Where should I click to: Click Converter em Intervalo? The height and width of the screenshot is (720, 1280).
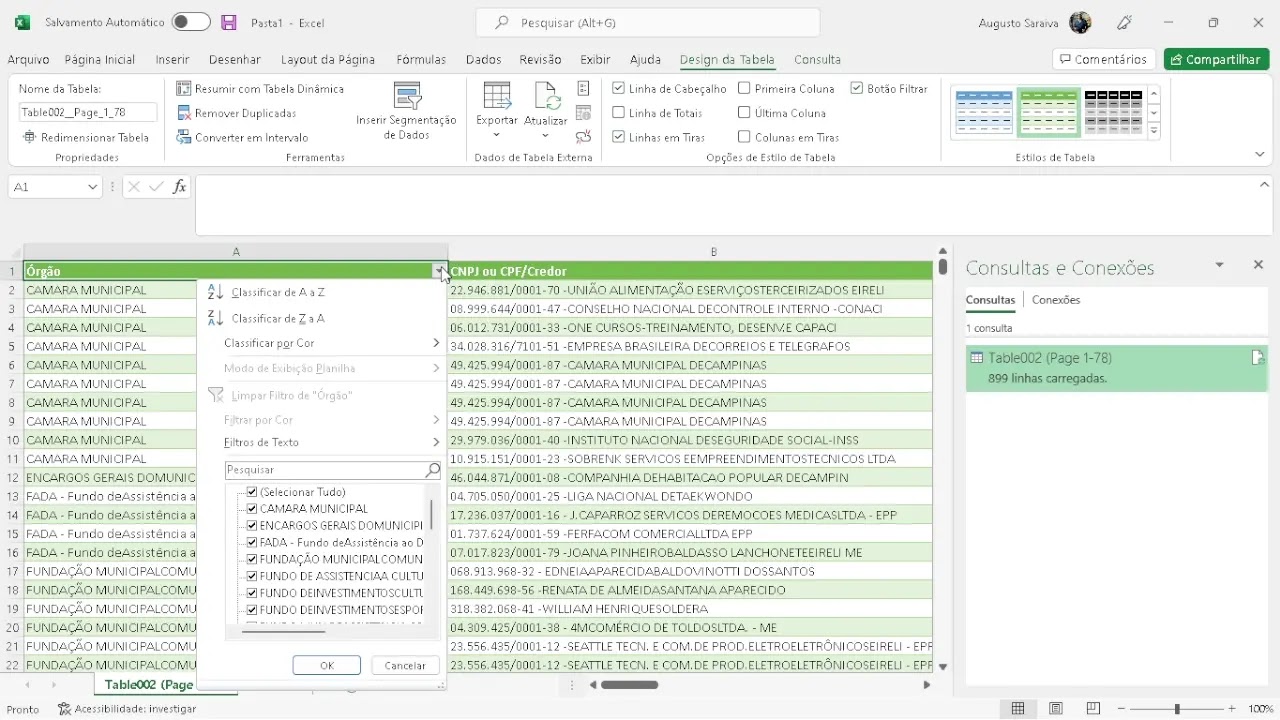(243, 137)
